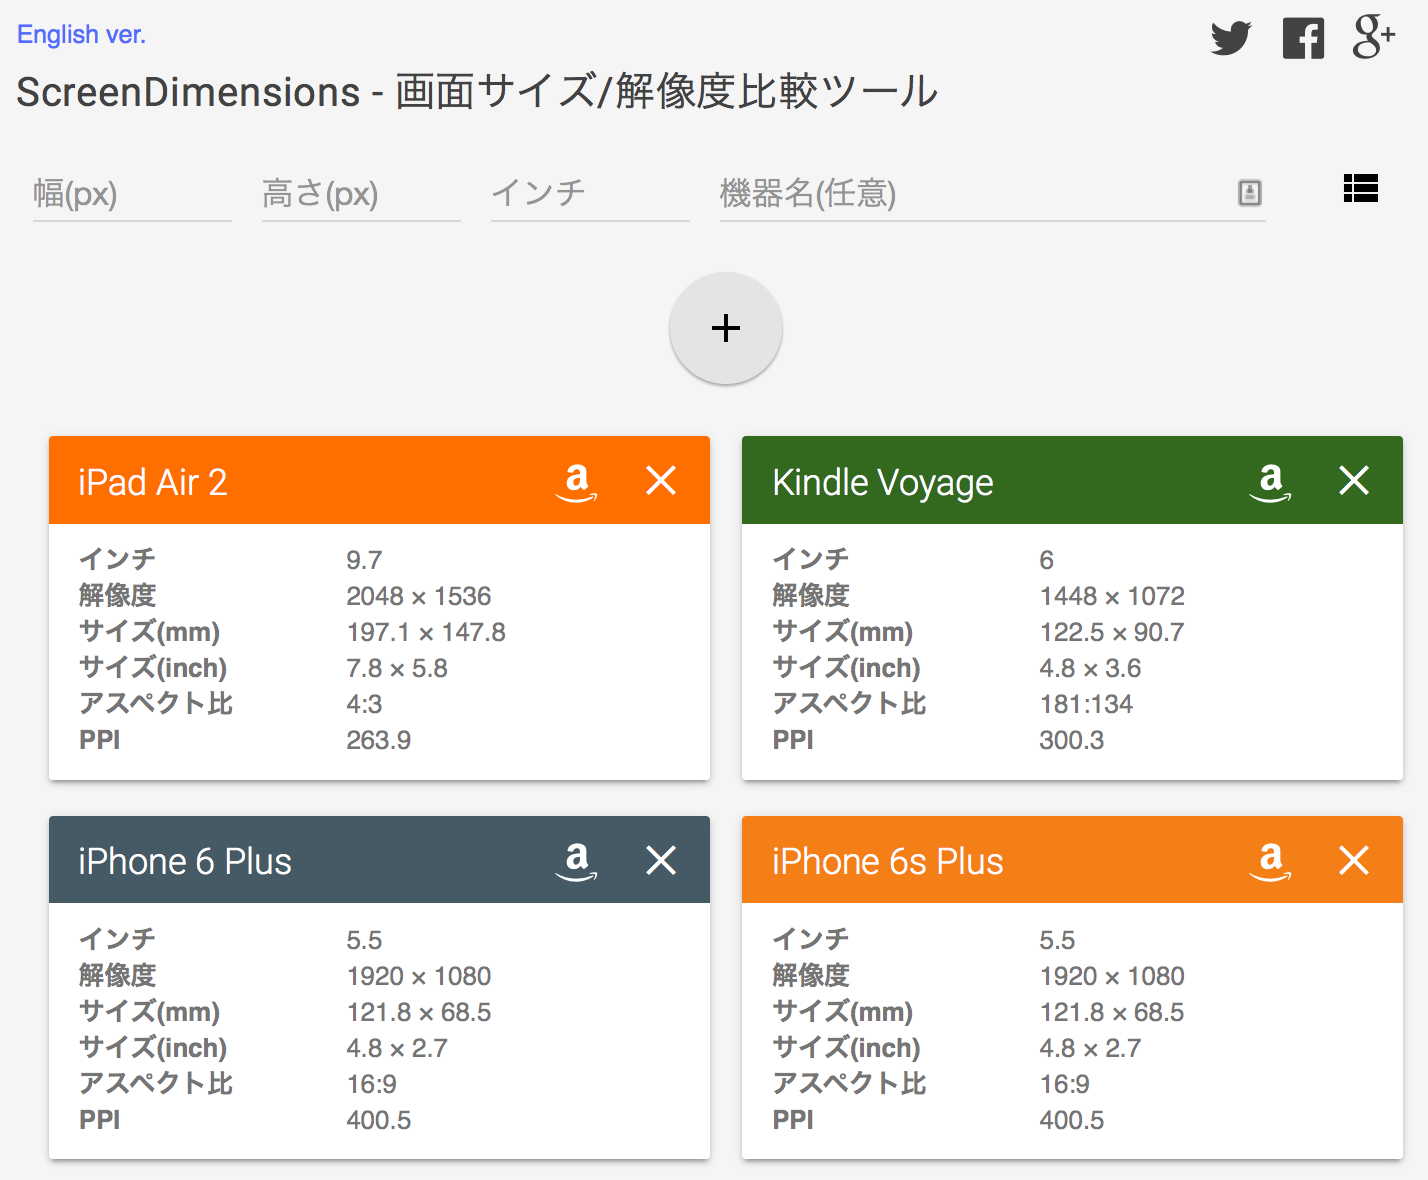Screen dimensions: 1428x1180
Task: Open Amazon link on the Kindle Voyage card
Action: coord(1269,481)
